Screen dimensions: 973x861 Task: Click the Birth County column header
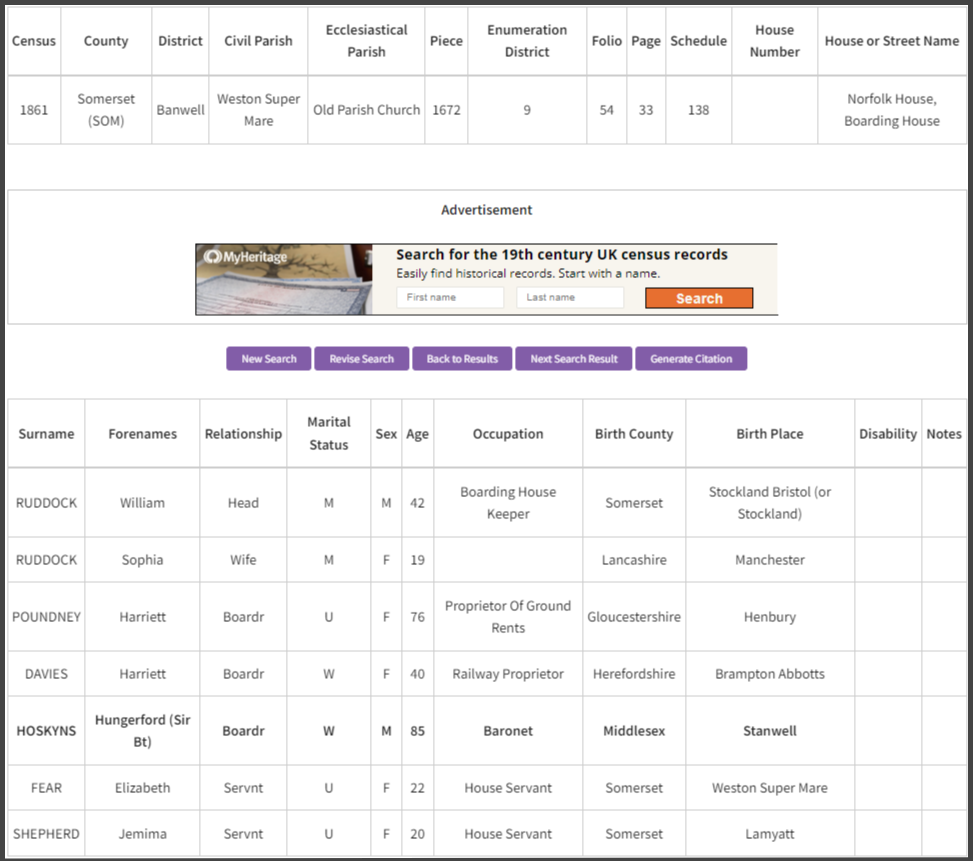[634, 434]
